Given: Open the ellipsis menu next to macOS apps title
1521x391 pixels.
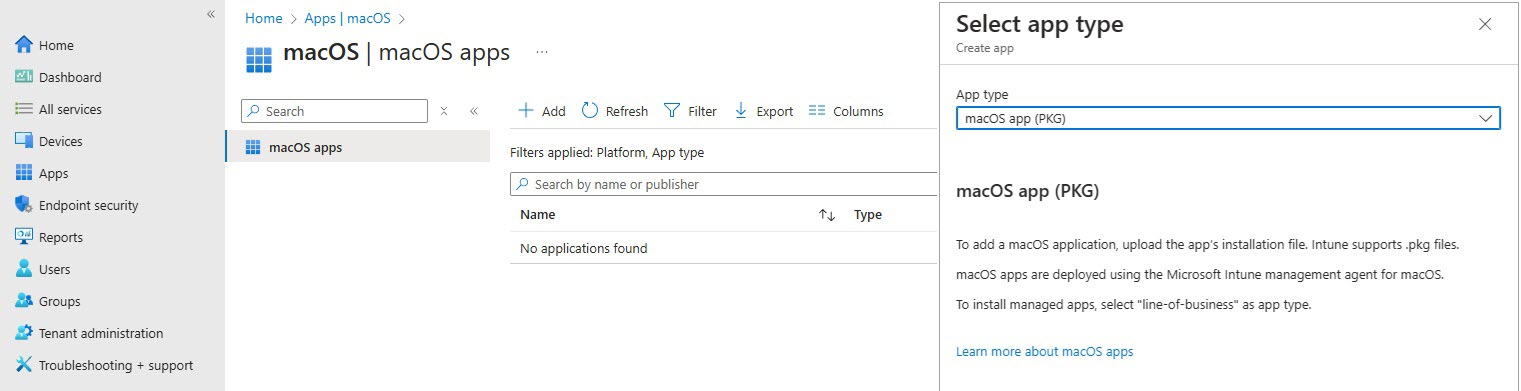Looking at the screenshot, I should pyautogui.click(x=542, y=52).
